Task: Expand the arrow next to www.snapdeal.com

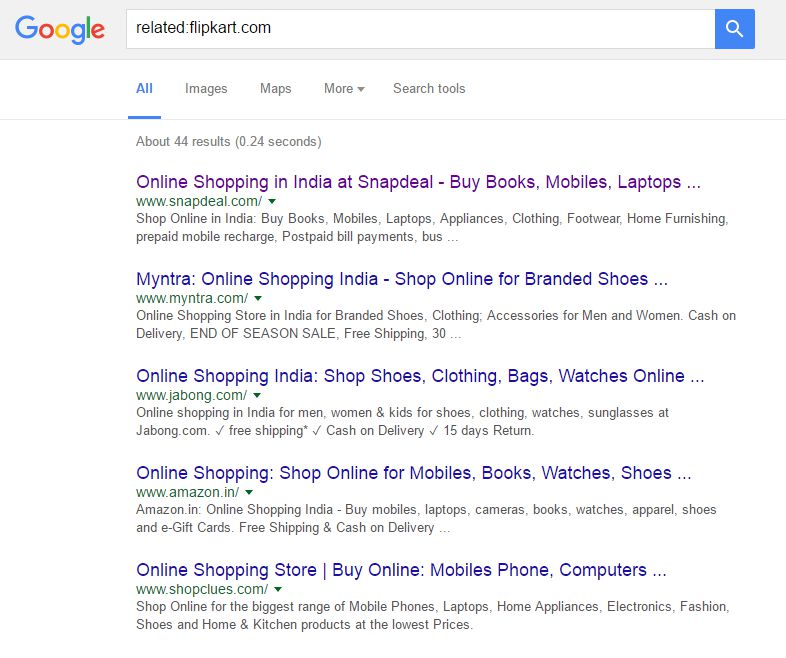Action: point(272,201)
